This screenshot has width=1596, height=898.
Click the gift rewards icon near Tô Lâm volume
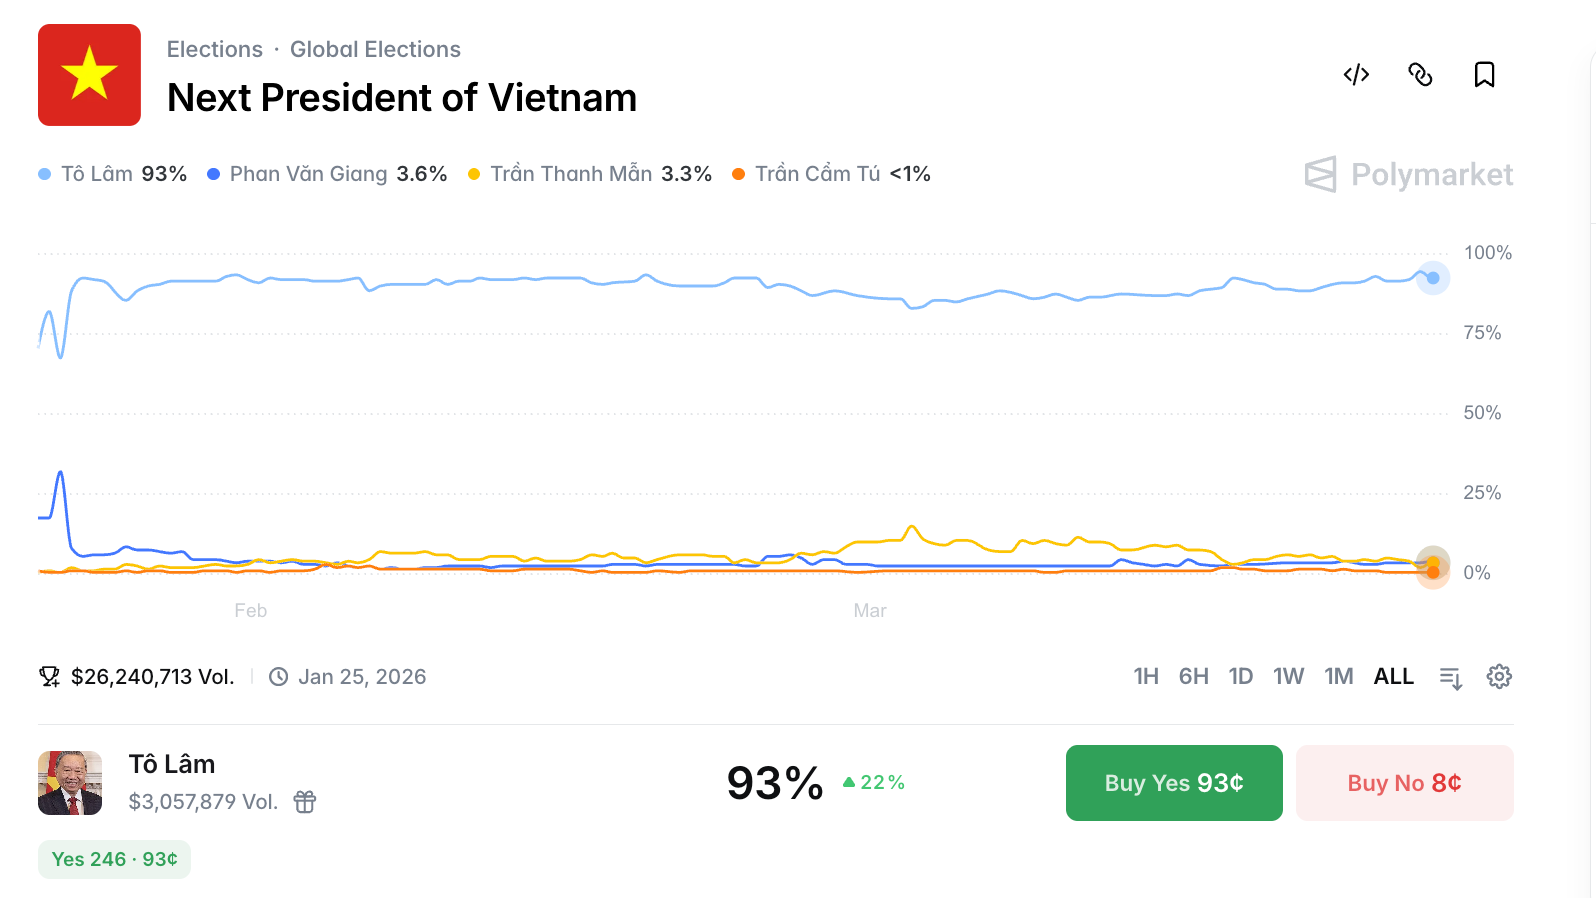point(305,802)
